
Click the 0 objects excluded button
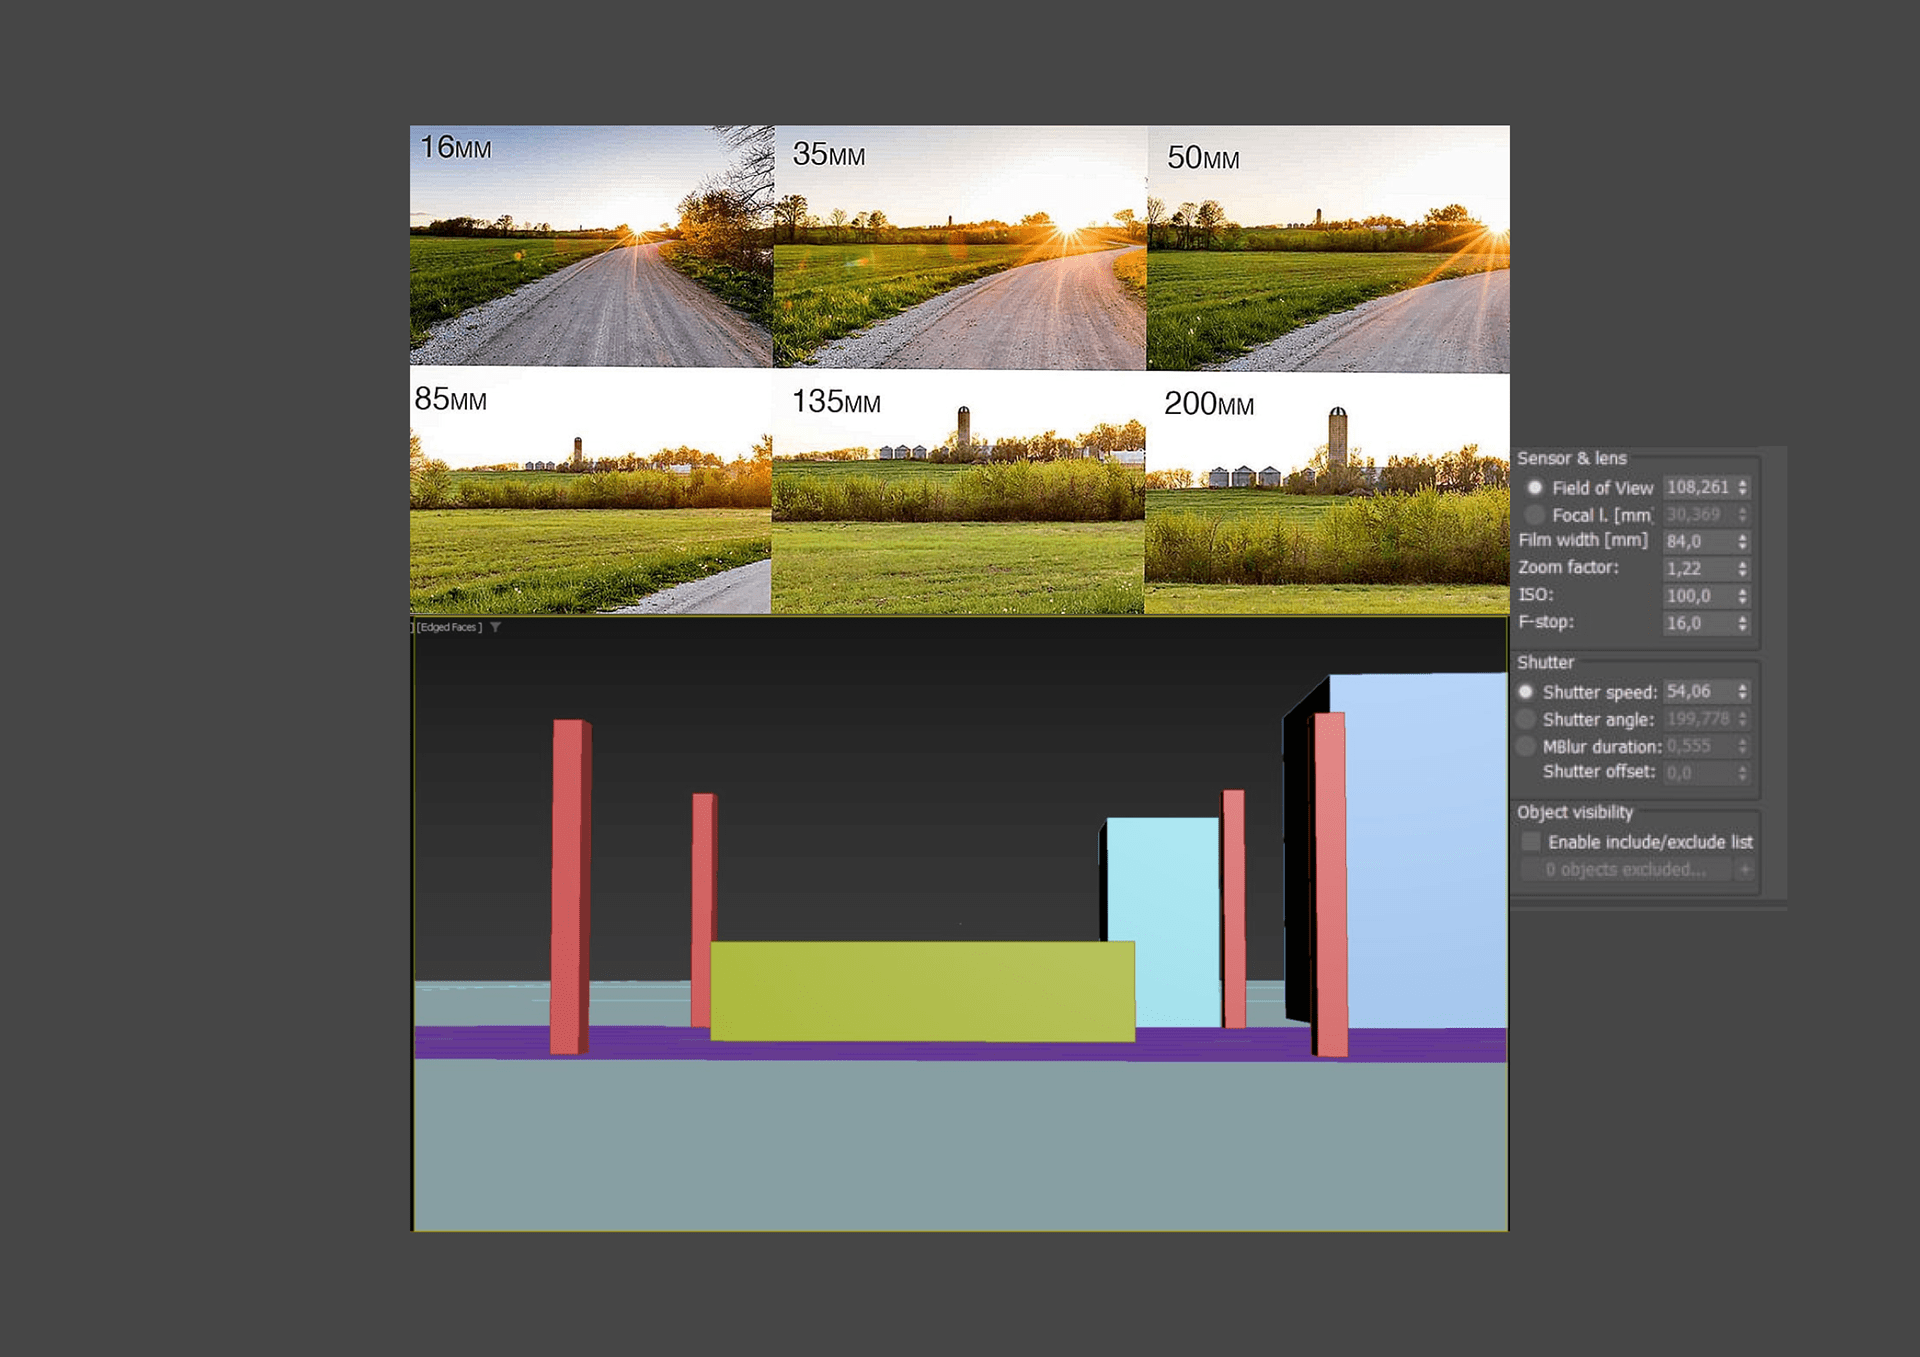[x=1626, y=870]
